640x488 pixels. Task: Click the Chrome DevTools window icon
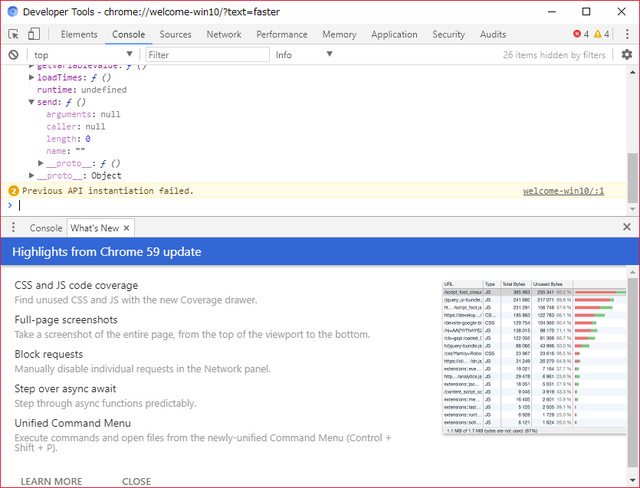coord(13,11)
